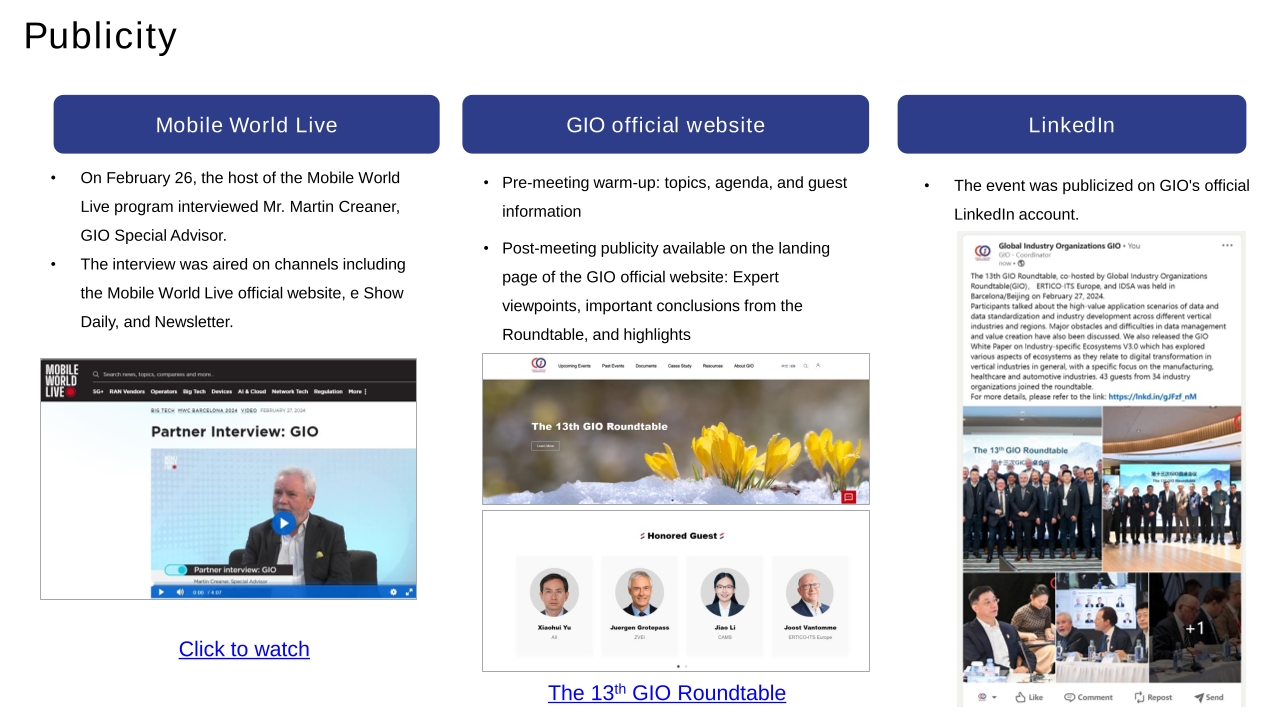Open Documents on GIO website
The image size is (1280, 720).
[646, 366]
